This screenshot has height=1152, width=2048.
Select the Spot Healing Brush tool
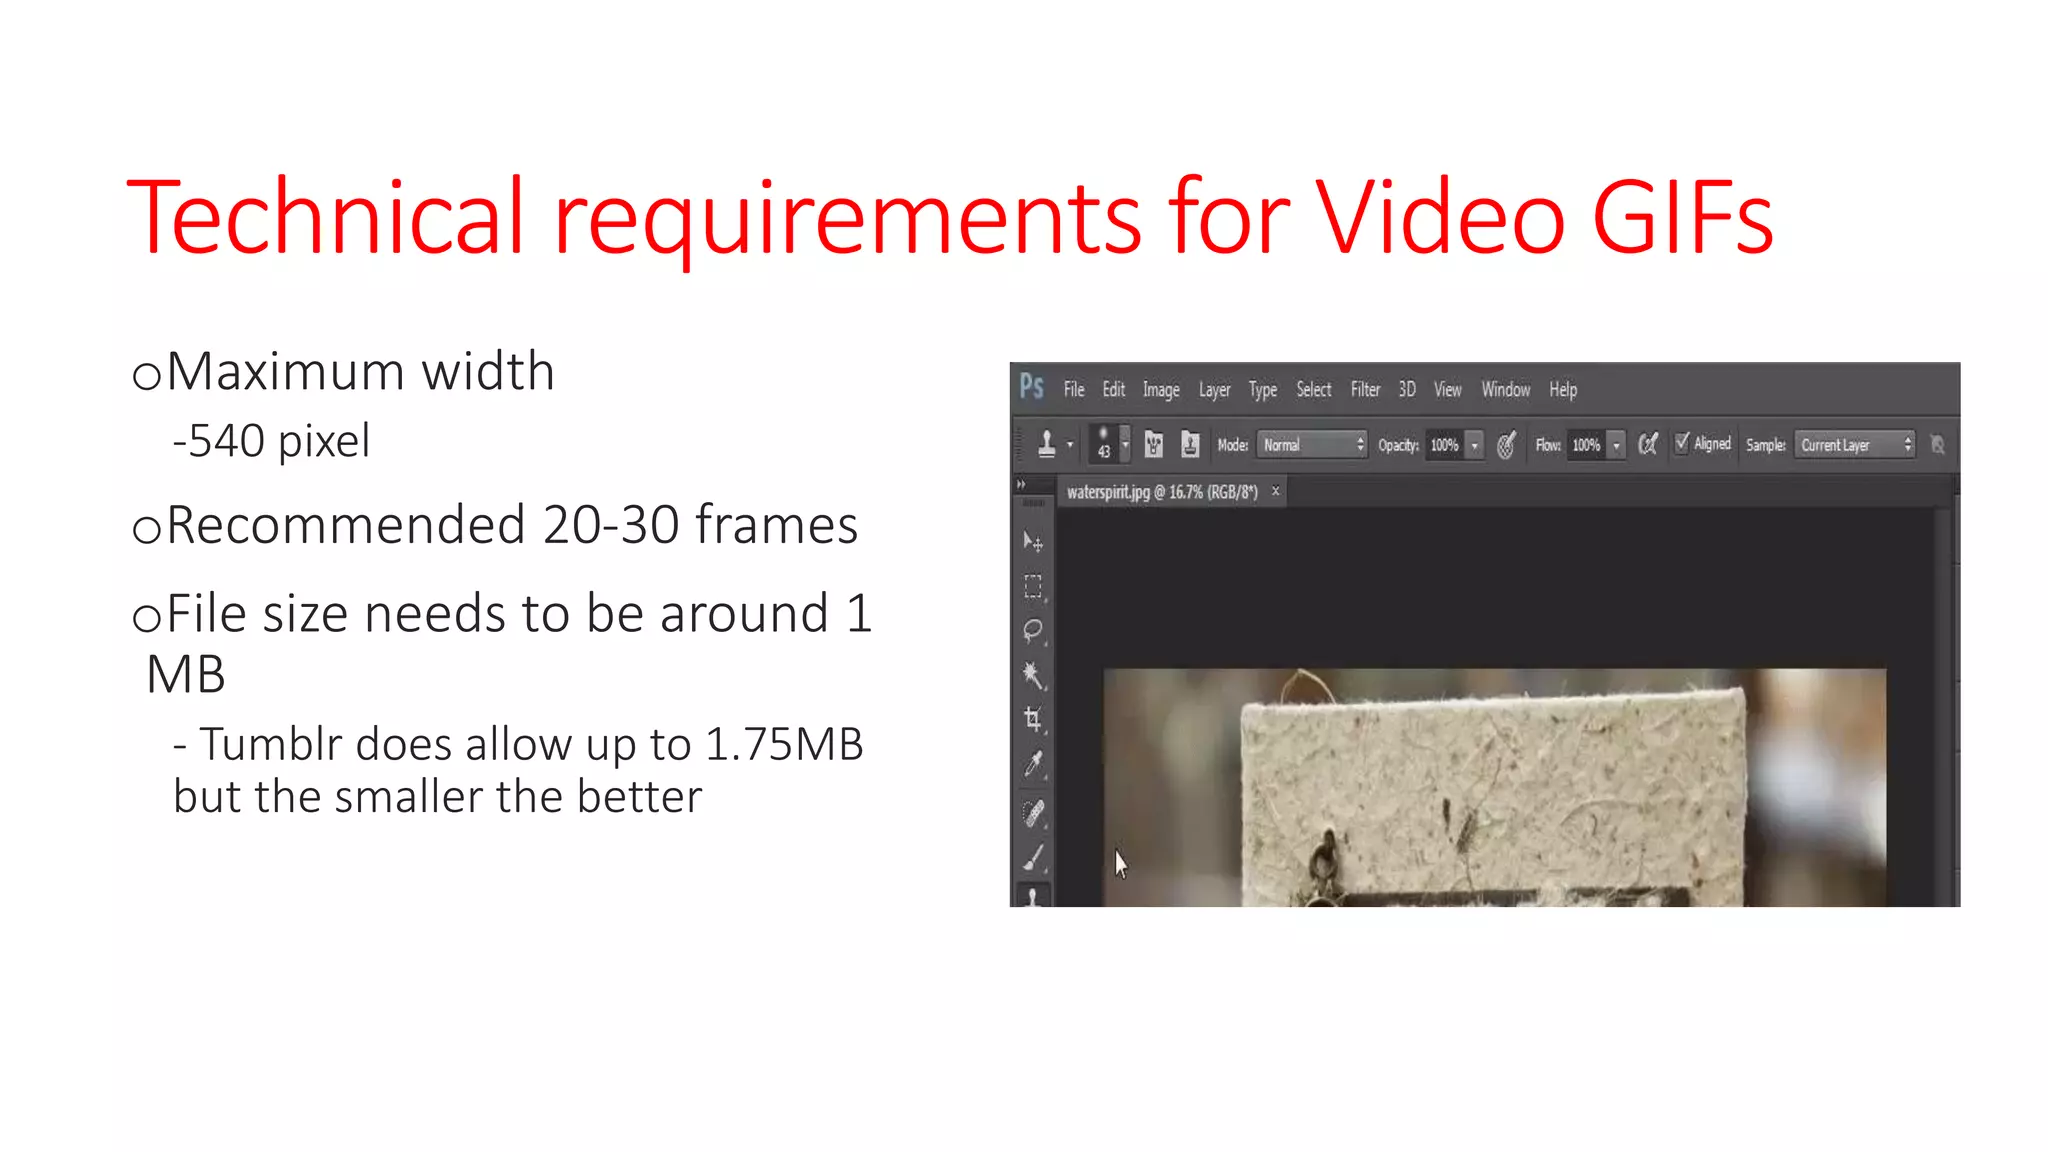(x=1033, y=813)
